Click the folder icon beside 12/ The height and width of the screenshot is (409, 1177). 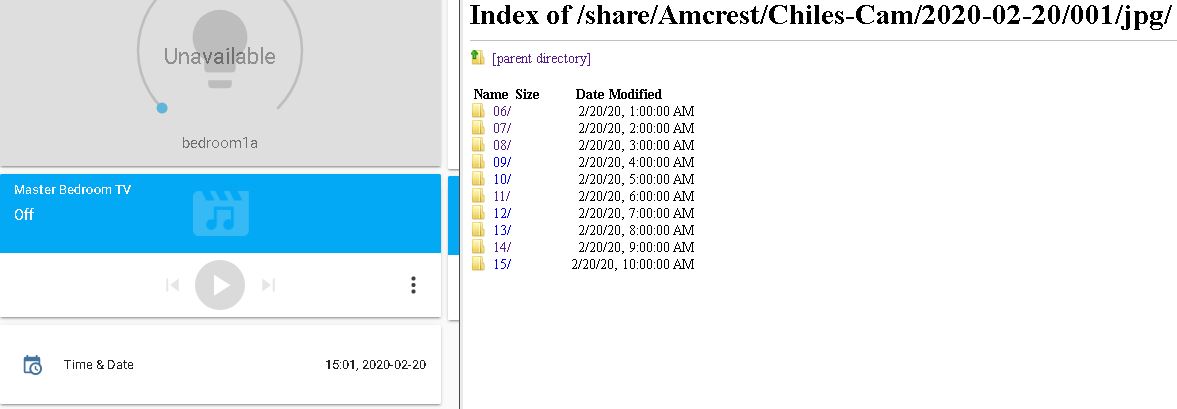478,212
